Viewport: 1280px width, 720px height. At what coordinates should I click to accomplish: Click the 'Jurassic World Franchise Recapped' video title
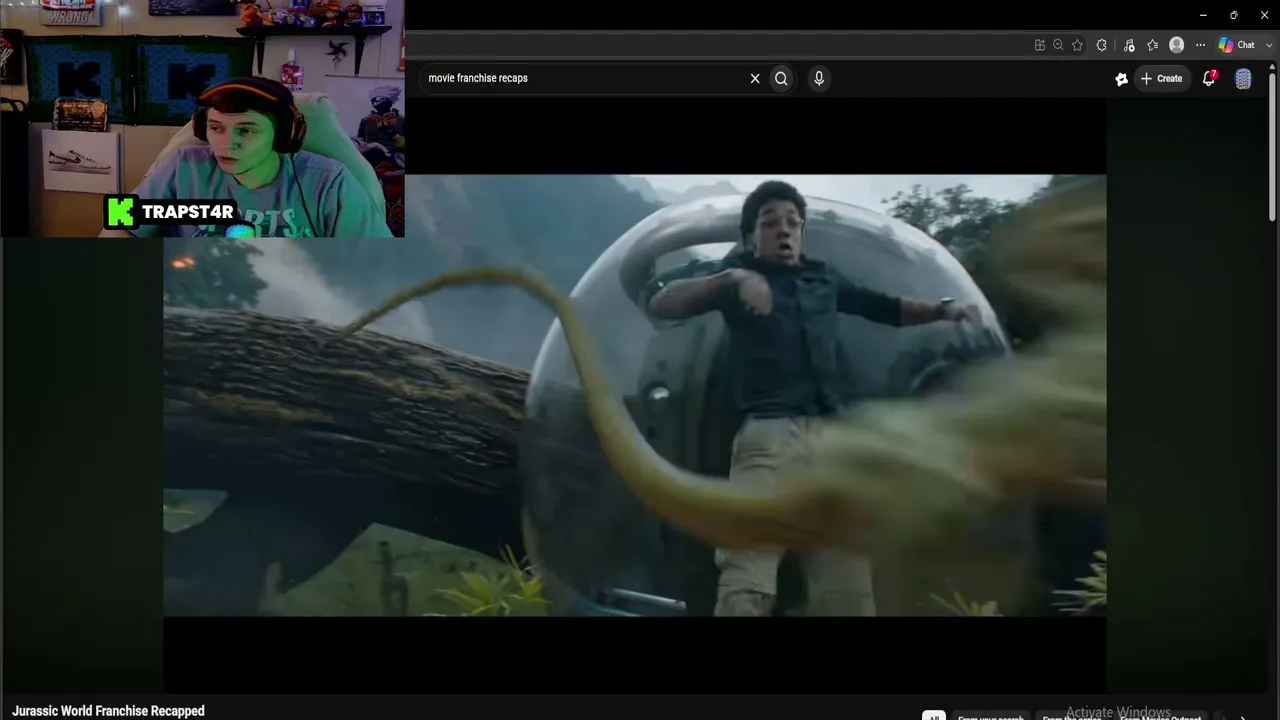[108, 711]
